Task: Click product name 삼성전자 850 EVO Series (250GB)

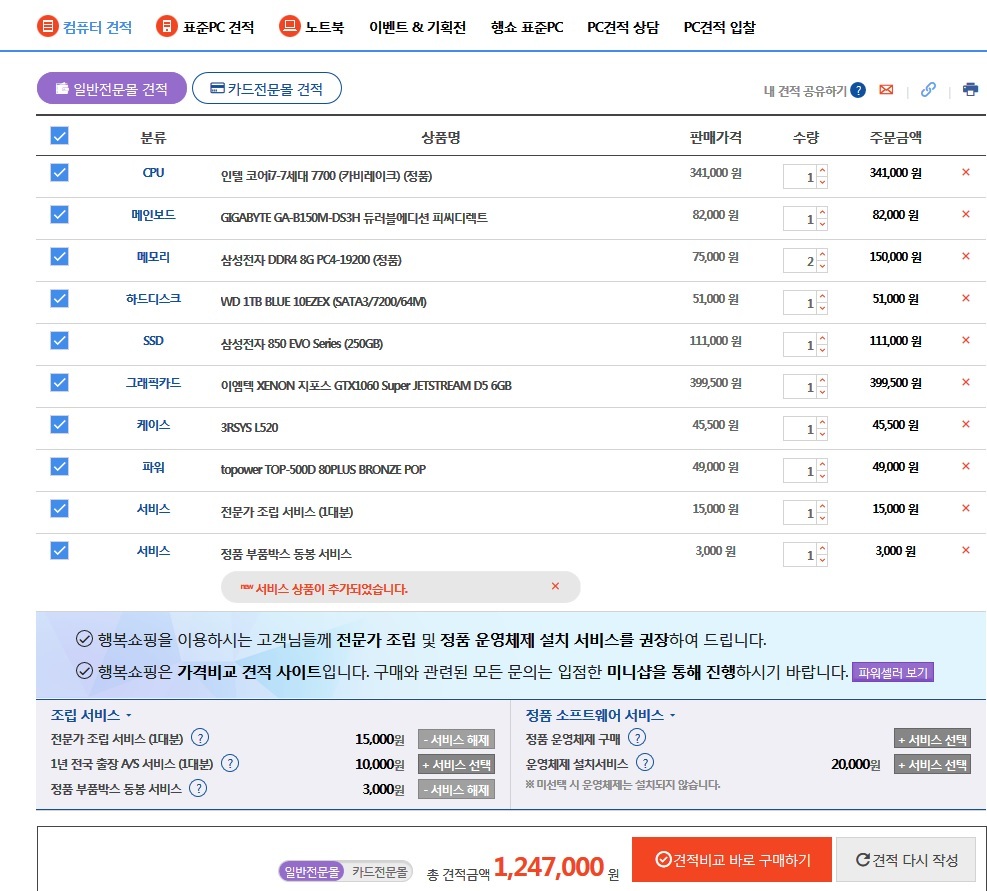Action: (x=302, y=344)
